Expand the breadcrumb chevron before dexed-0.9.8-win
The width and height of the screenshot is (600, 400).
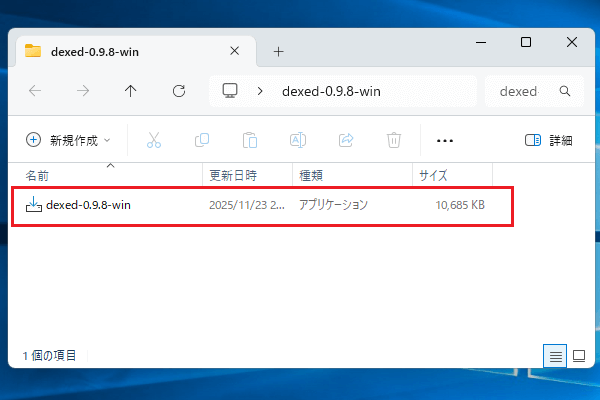tap(260, 91)
